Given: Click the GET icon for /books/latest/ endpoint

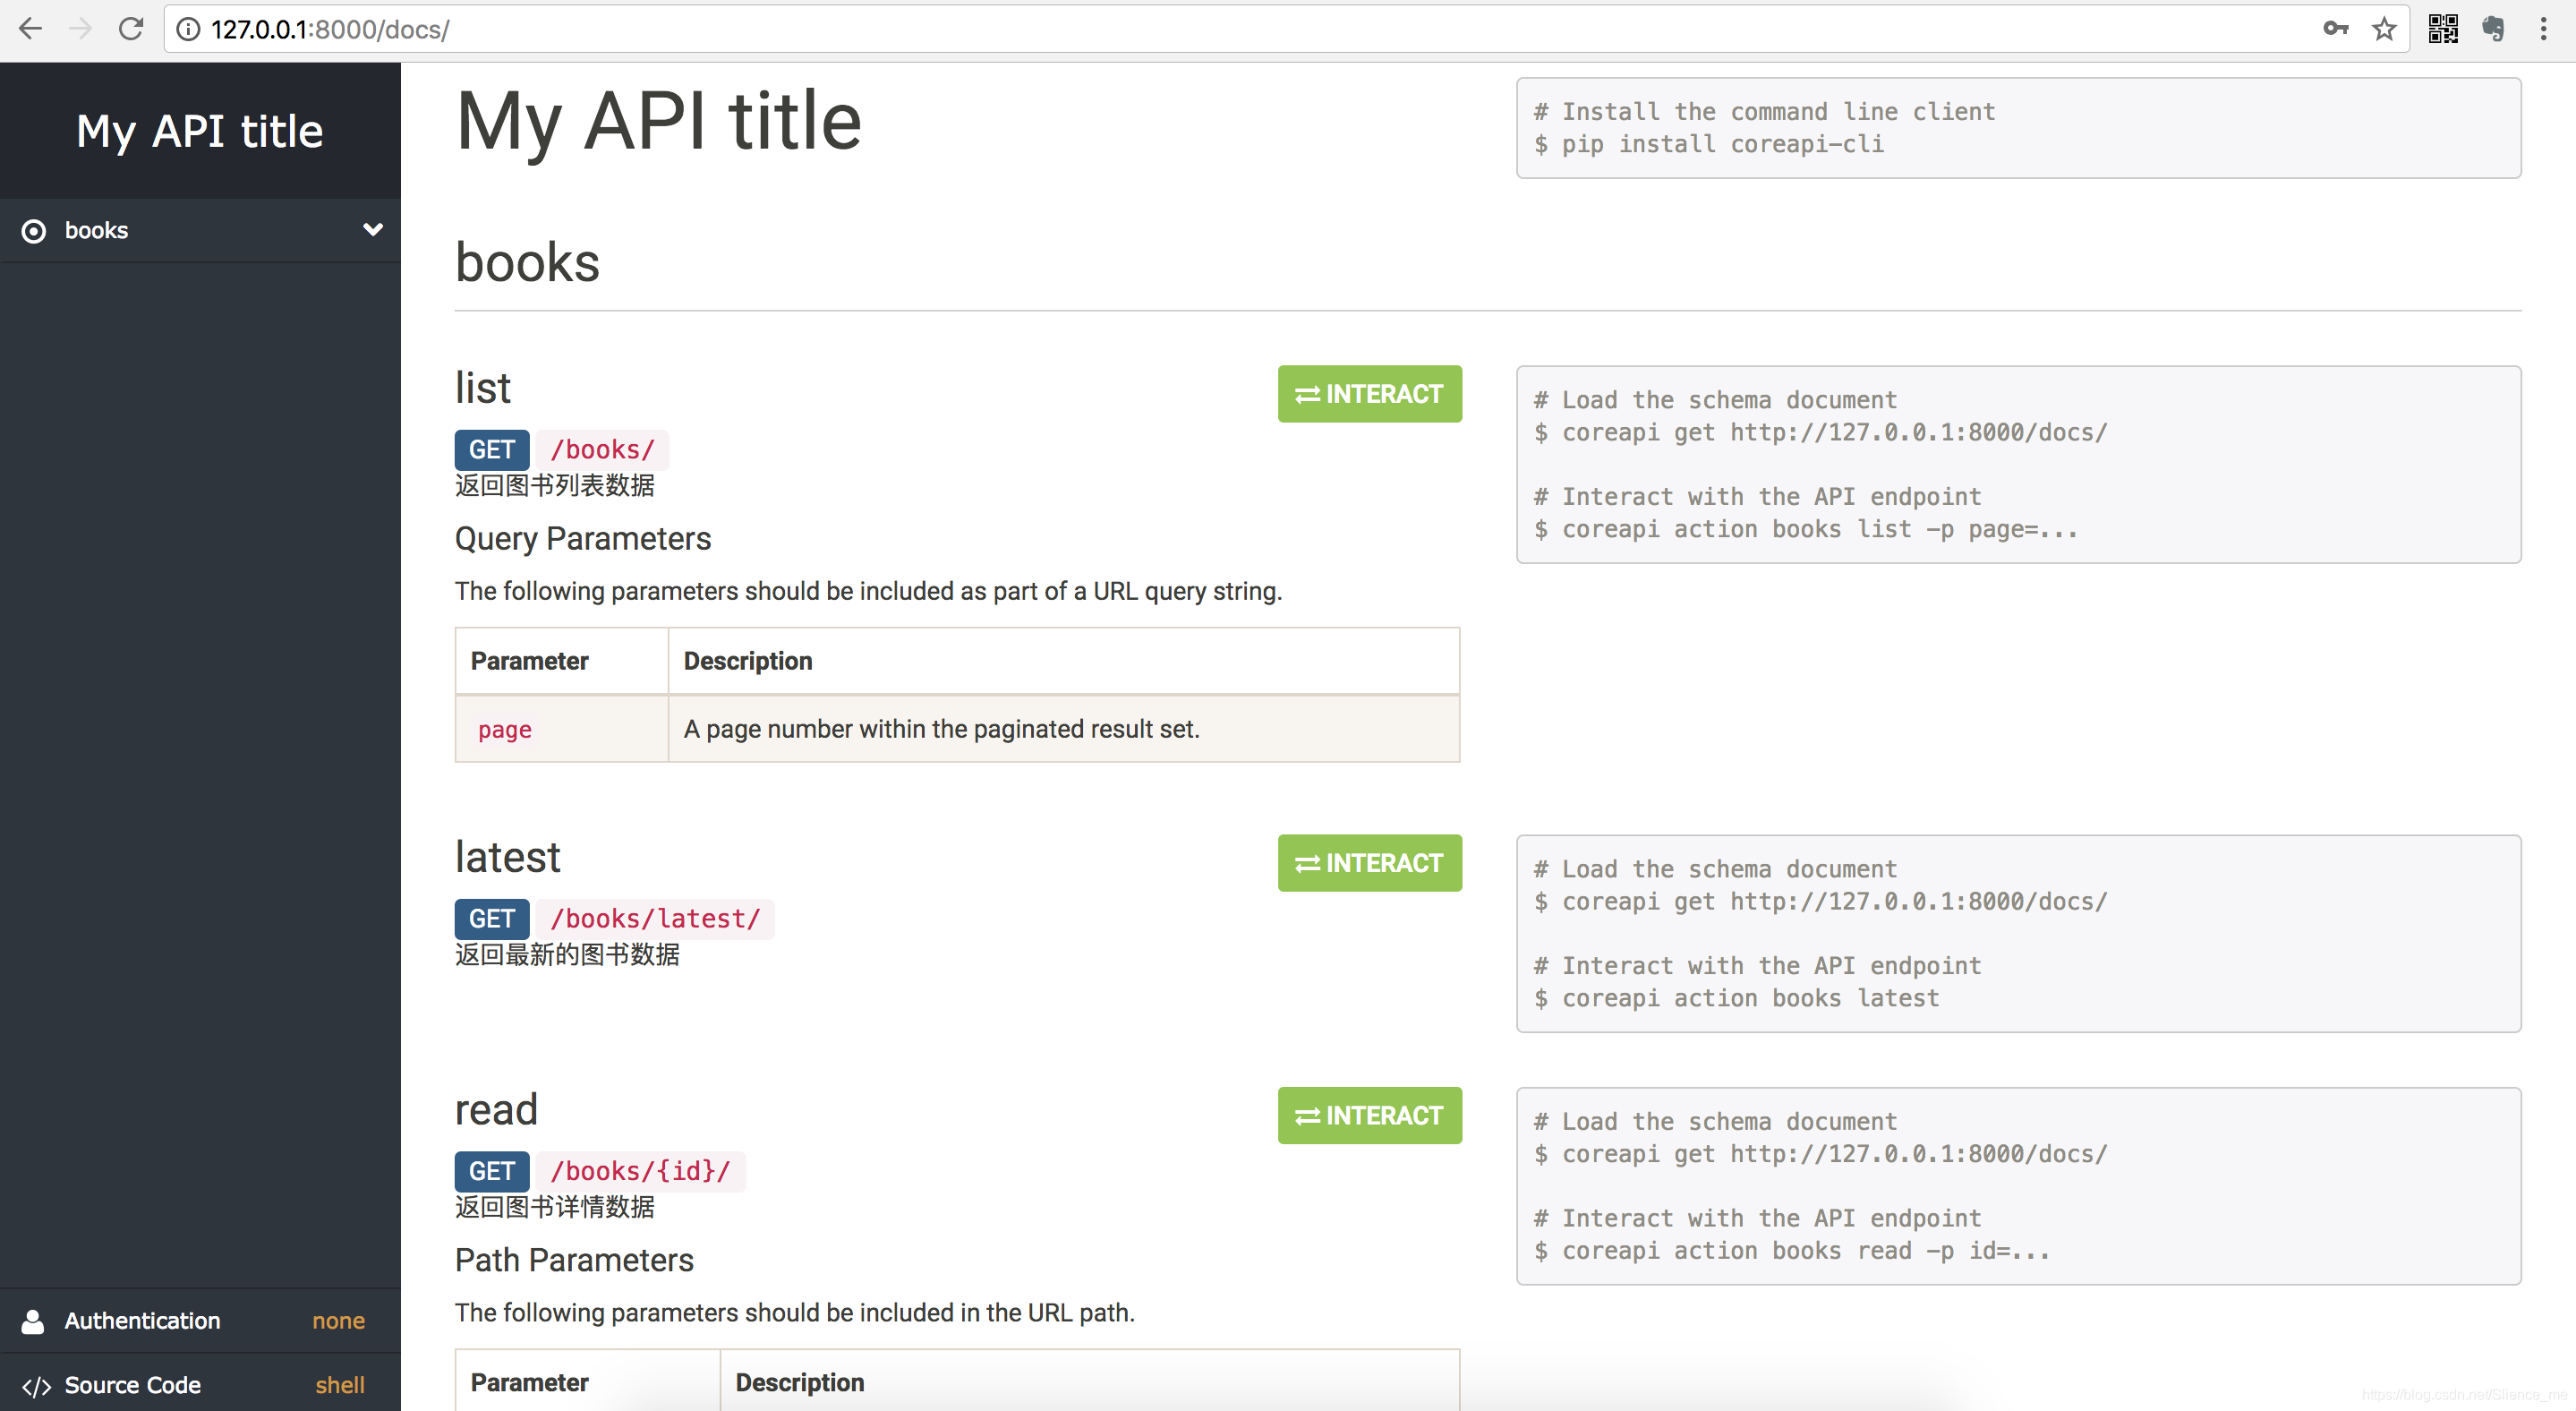Looking at the screenshot, I should (493, 919).
